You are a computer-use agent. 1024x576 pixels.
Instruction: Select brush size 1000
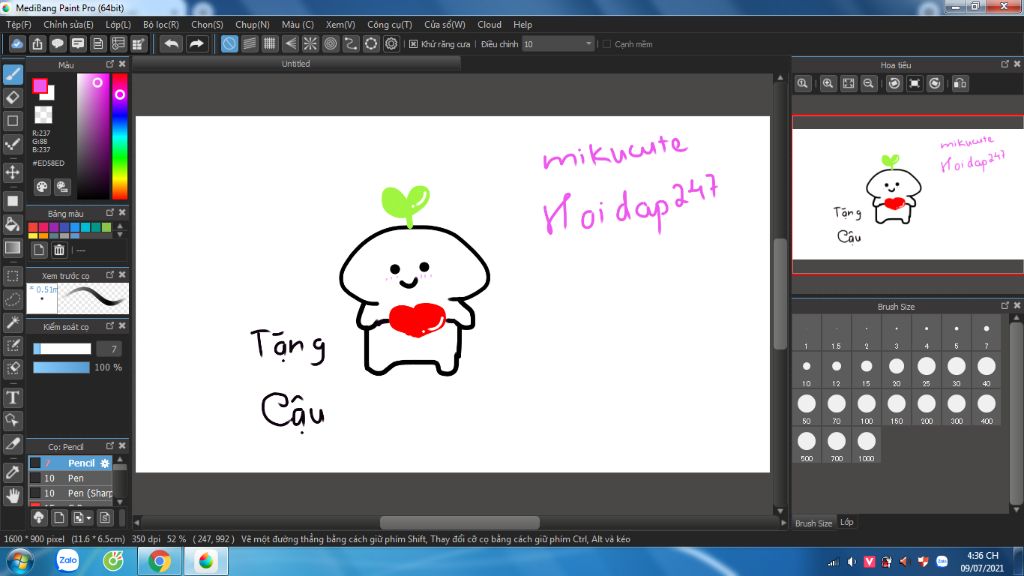tap(867, 445)
